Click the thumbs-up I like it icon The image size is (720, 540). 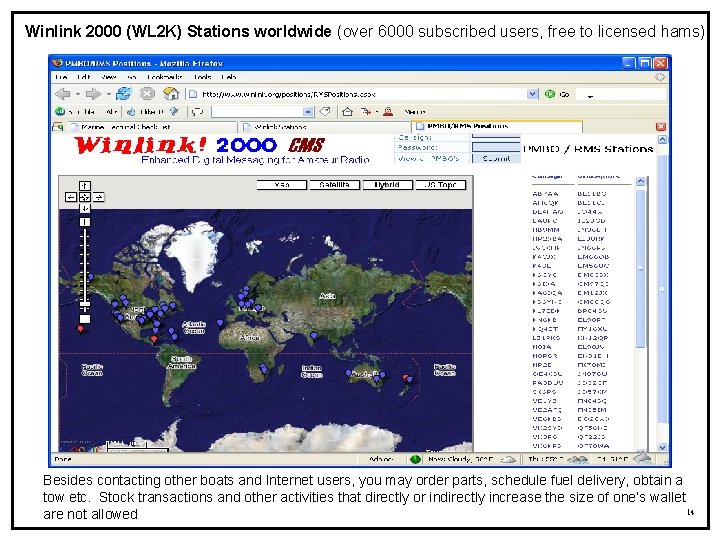tap(131, 112)
